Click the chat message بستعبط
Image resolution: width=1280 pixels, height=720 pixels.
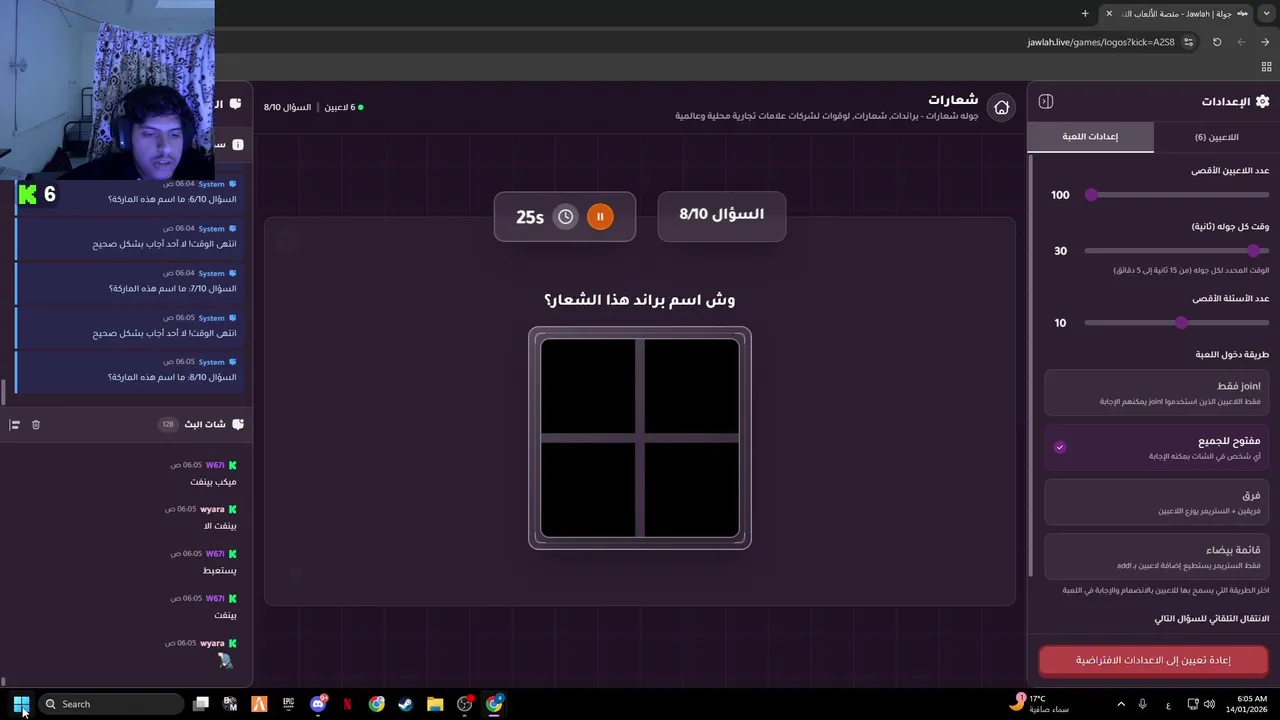pos(220,571)
